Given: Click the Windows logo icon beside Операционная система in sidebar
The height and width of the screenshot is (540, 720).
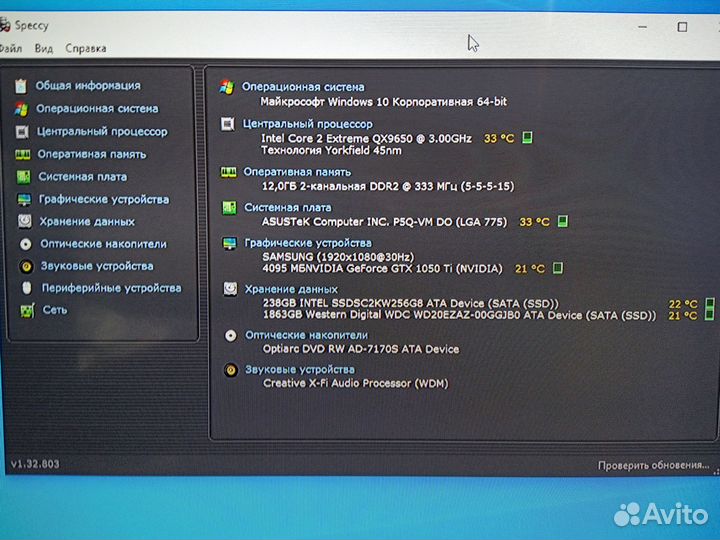Looking at the screenshot, I should tap(21, 109).
